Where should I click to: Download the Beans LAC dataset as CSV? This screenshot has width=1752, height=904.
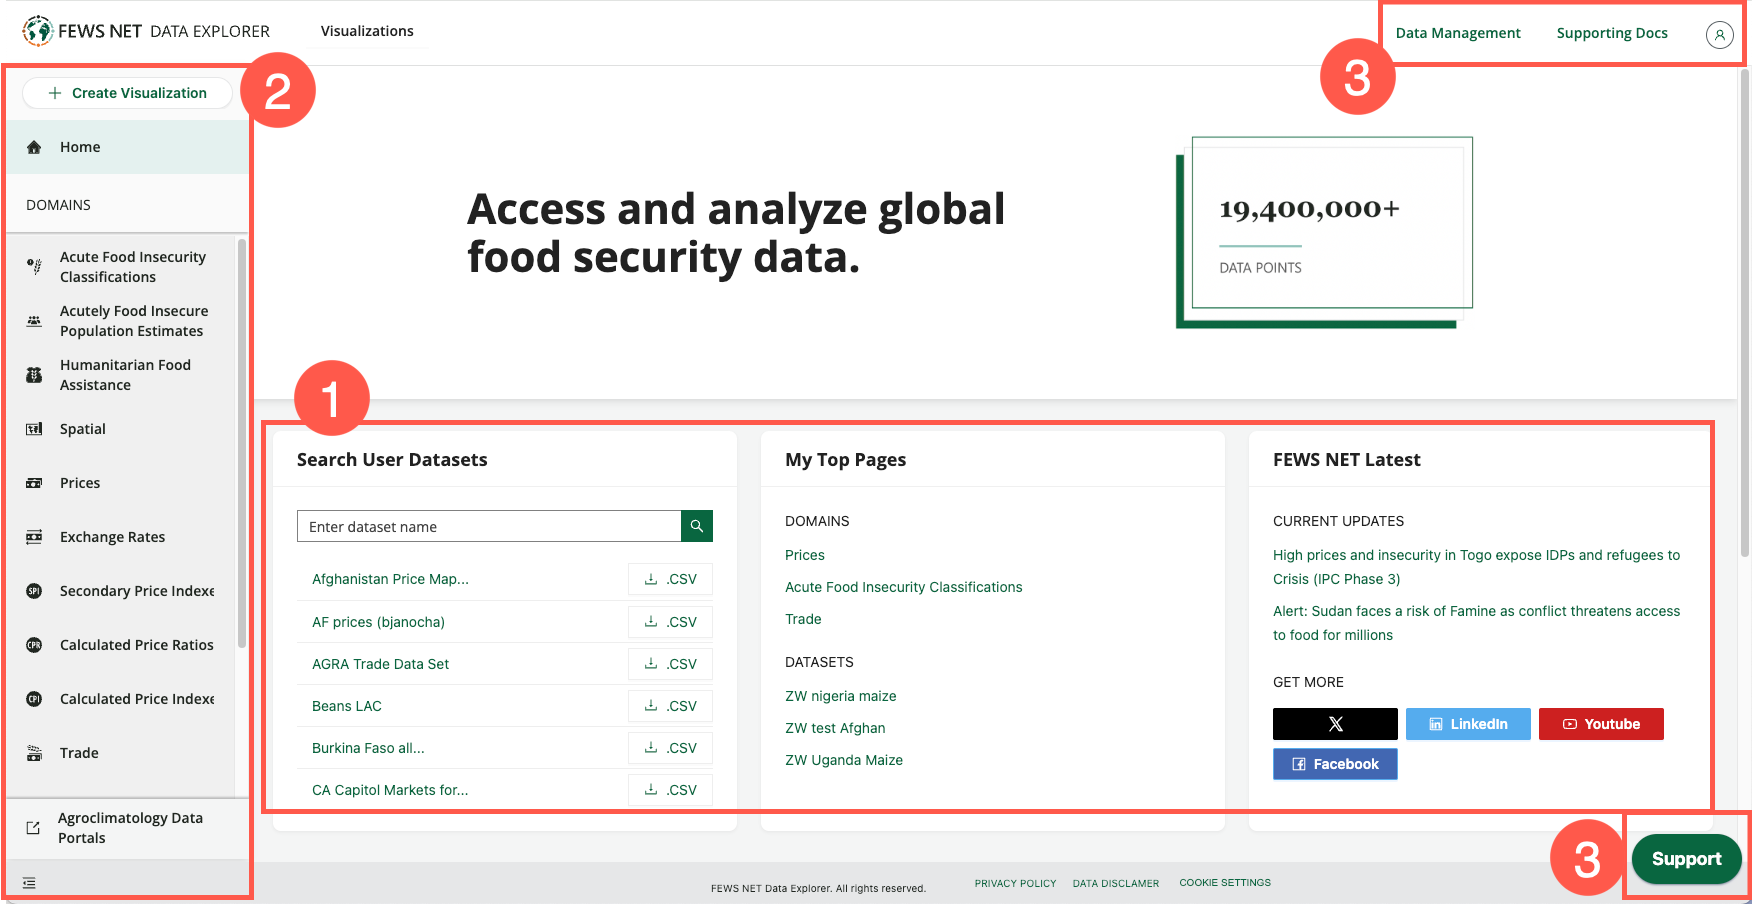pos(669,705)
